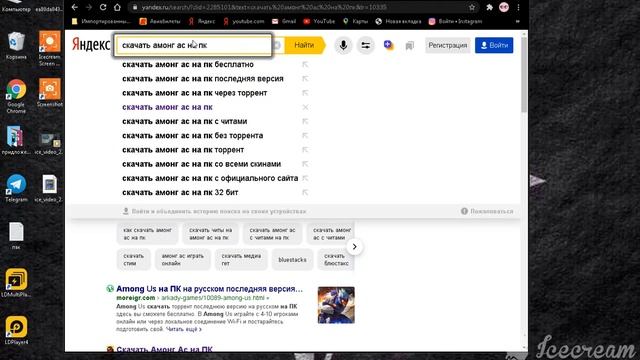Screen dimensions: 640x360
Task: Insert the 'бесплатно' suggestion using its arrow icon
Action: [305, 64]
